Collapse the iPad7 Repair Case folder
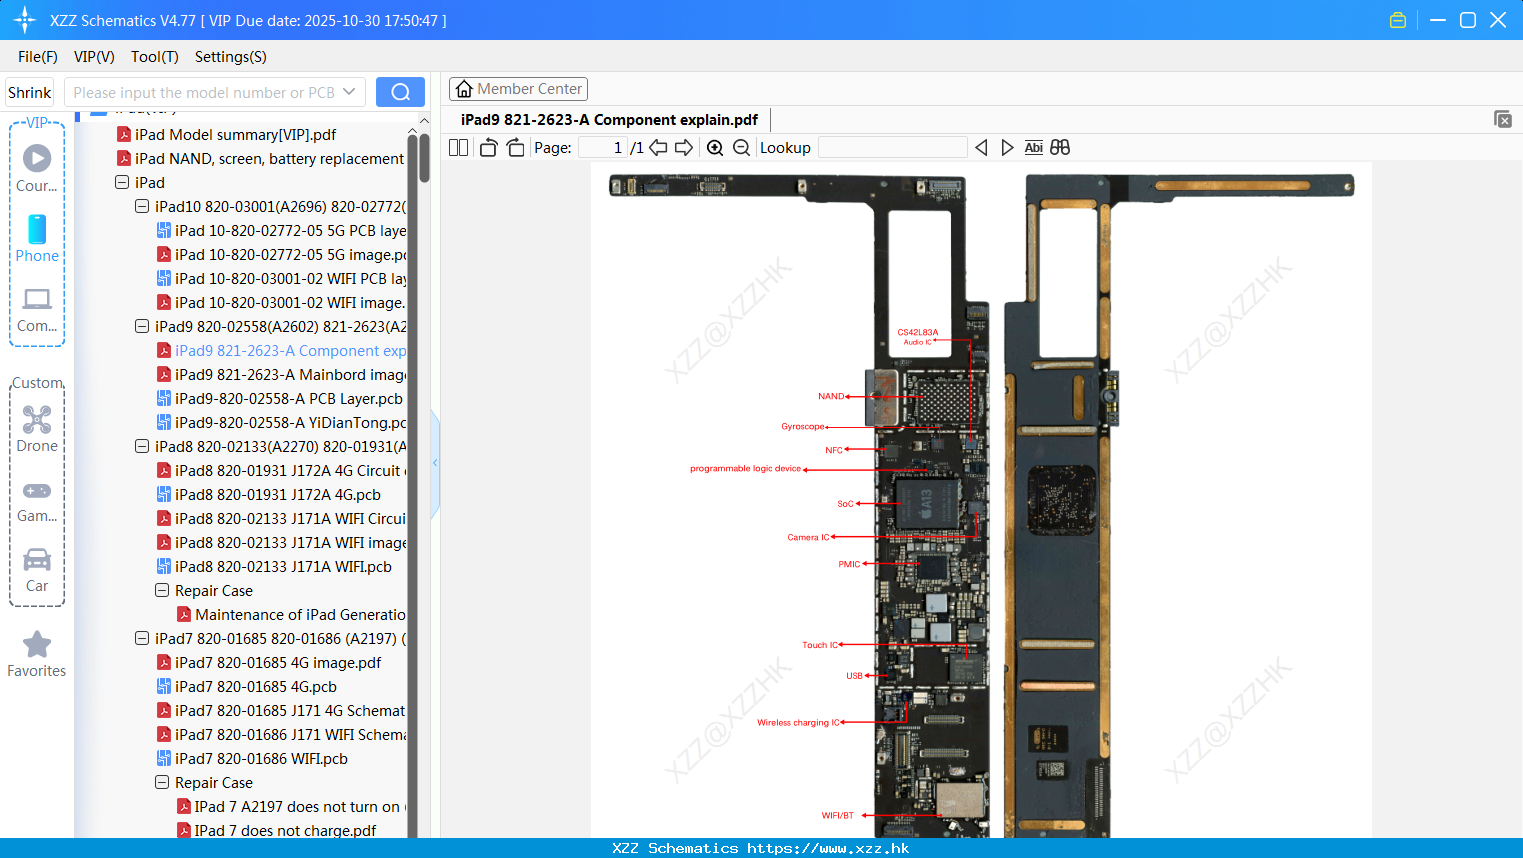1523x858 pixels. tap(162, 782)
